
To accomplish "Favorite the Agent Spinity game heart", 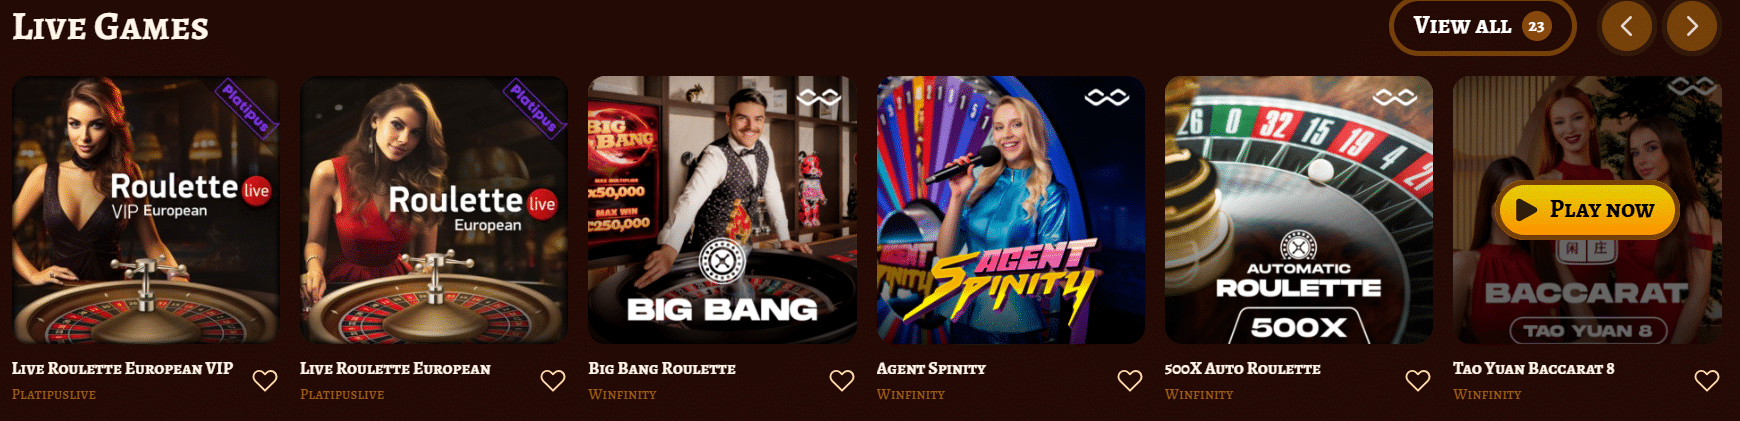I will [1130, 380].
